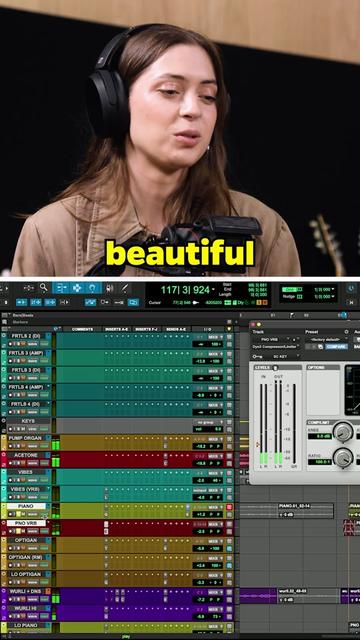Image resolution: width=360 pixels, height=640 pixels.
Task: Open the PNO VRB track selector in plug-in window
Action: click(270, 339)
